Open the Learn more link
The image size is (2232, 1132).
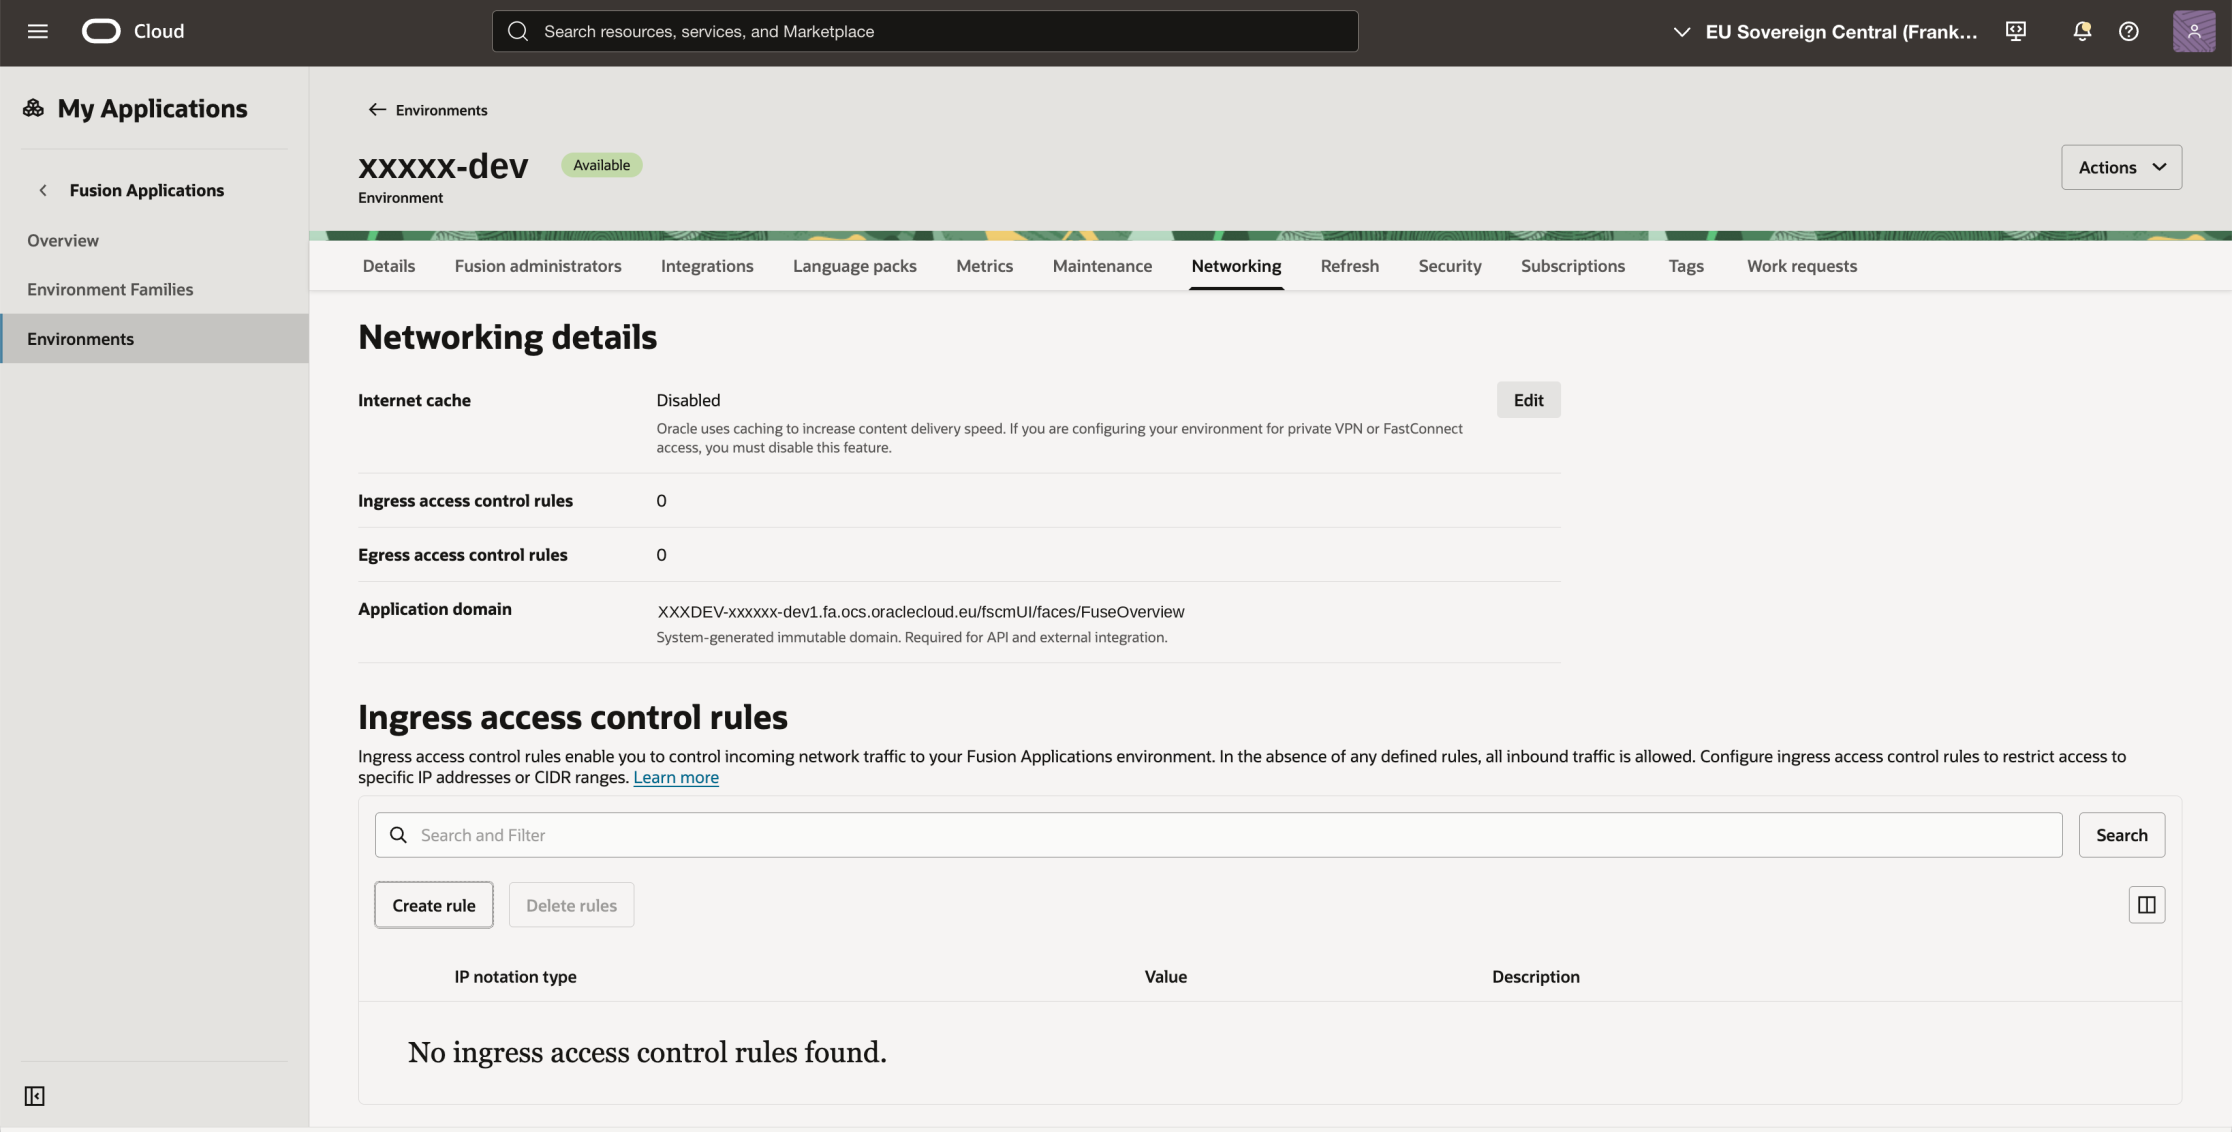(x=676, y=777)
